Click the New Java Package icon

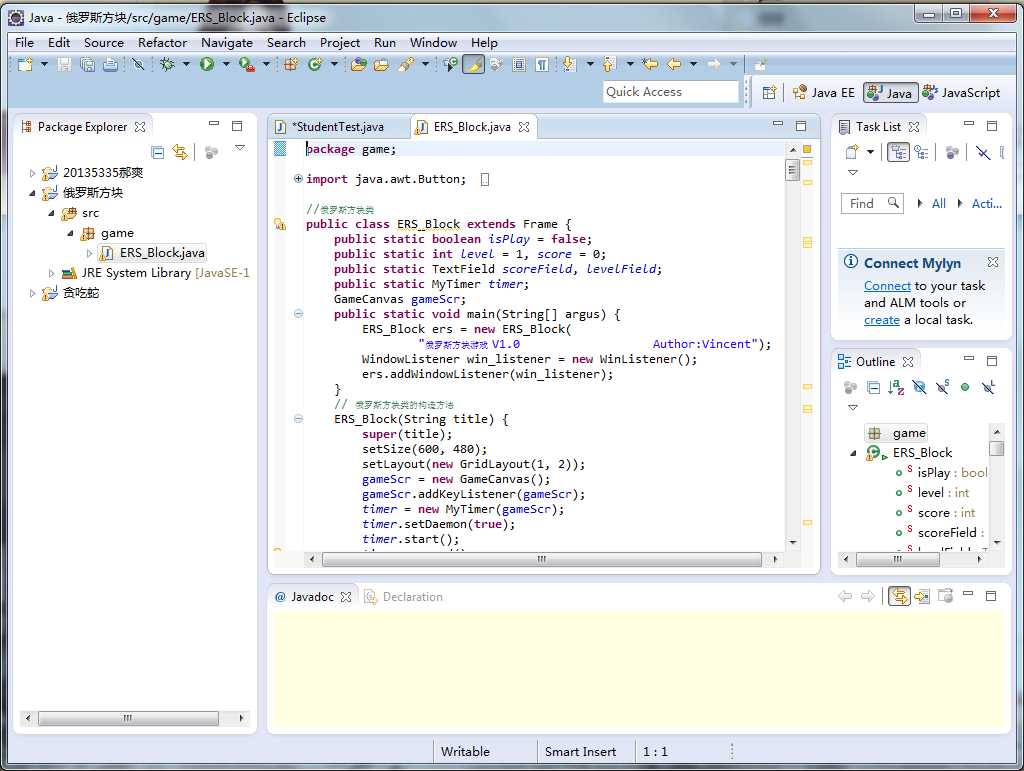tap(291, 64)
